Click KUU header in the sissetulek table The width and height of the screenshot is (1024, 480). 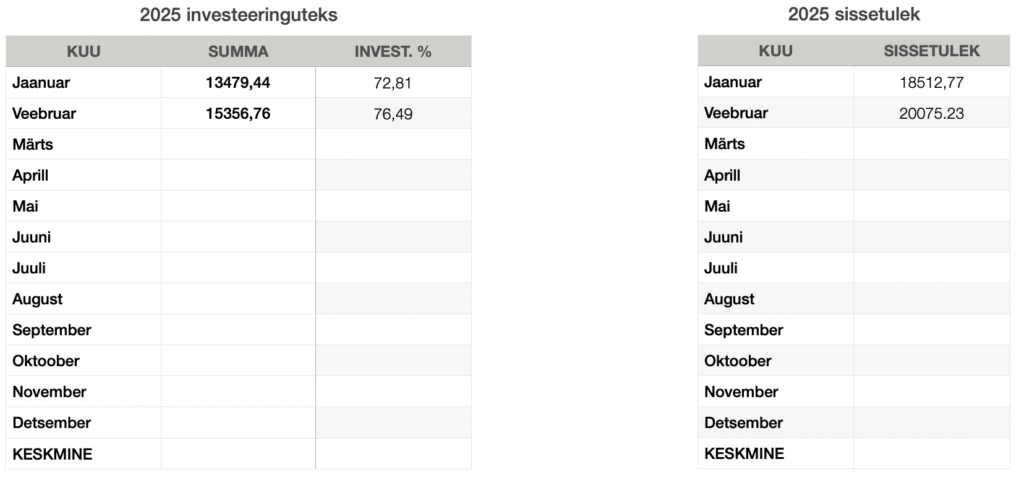click(x=776, y=50)
